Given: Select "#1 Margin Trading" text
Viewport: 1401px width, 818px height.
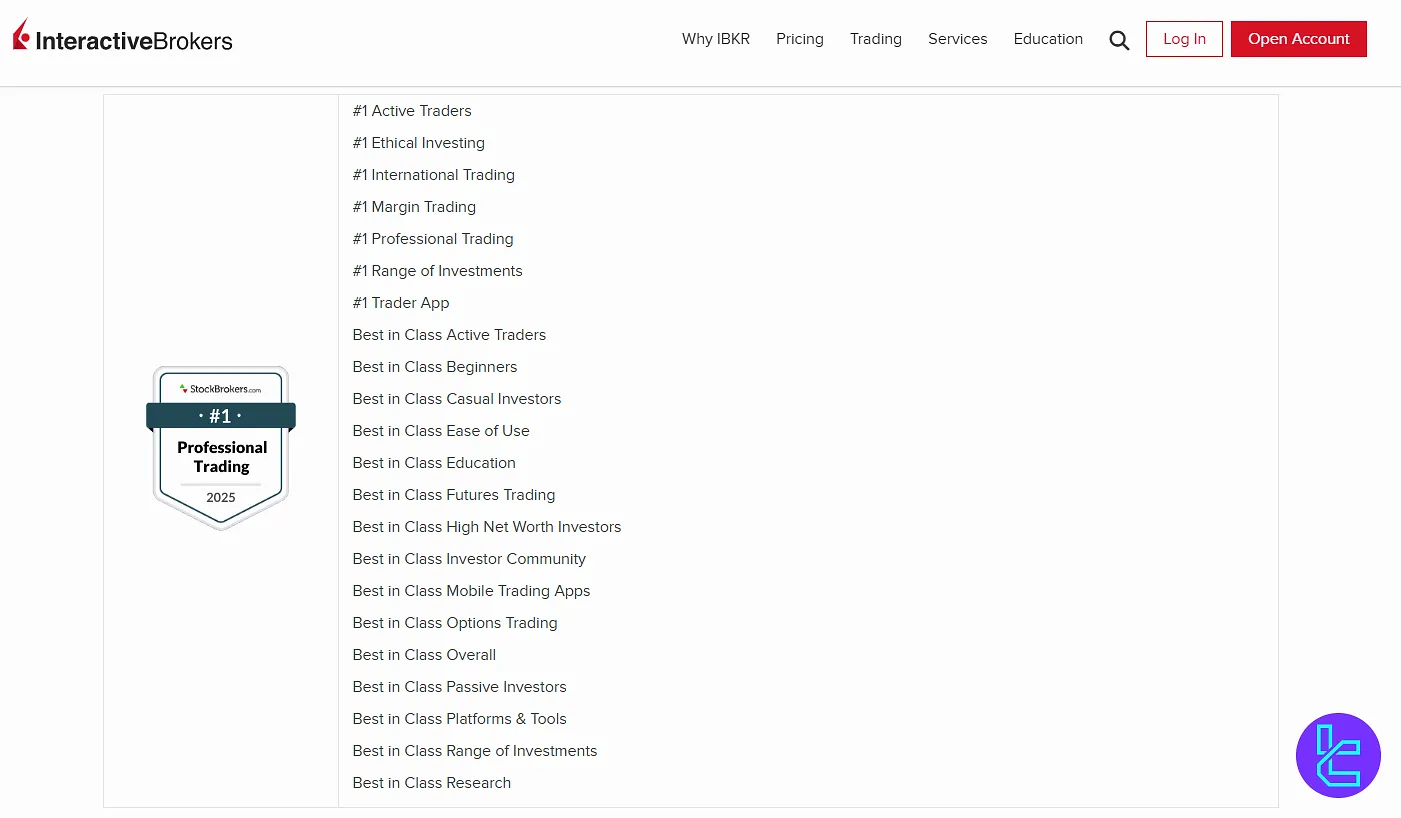Looking at the screenshot, I should [x=414, y=207].
